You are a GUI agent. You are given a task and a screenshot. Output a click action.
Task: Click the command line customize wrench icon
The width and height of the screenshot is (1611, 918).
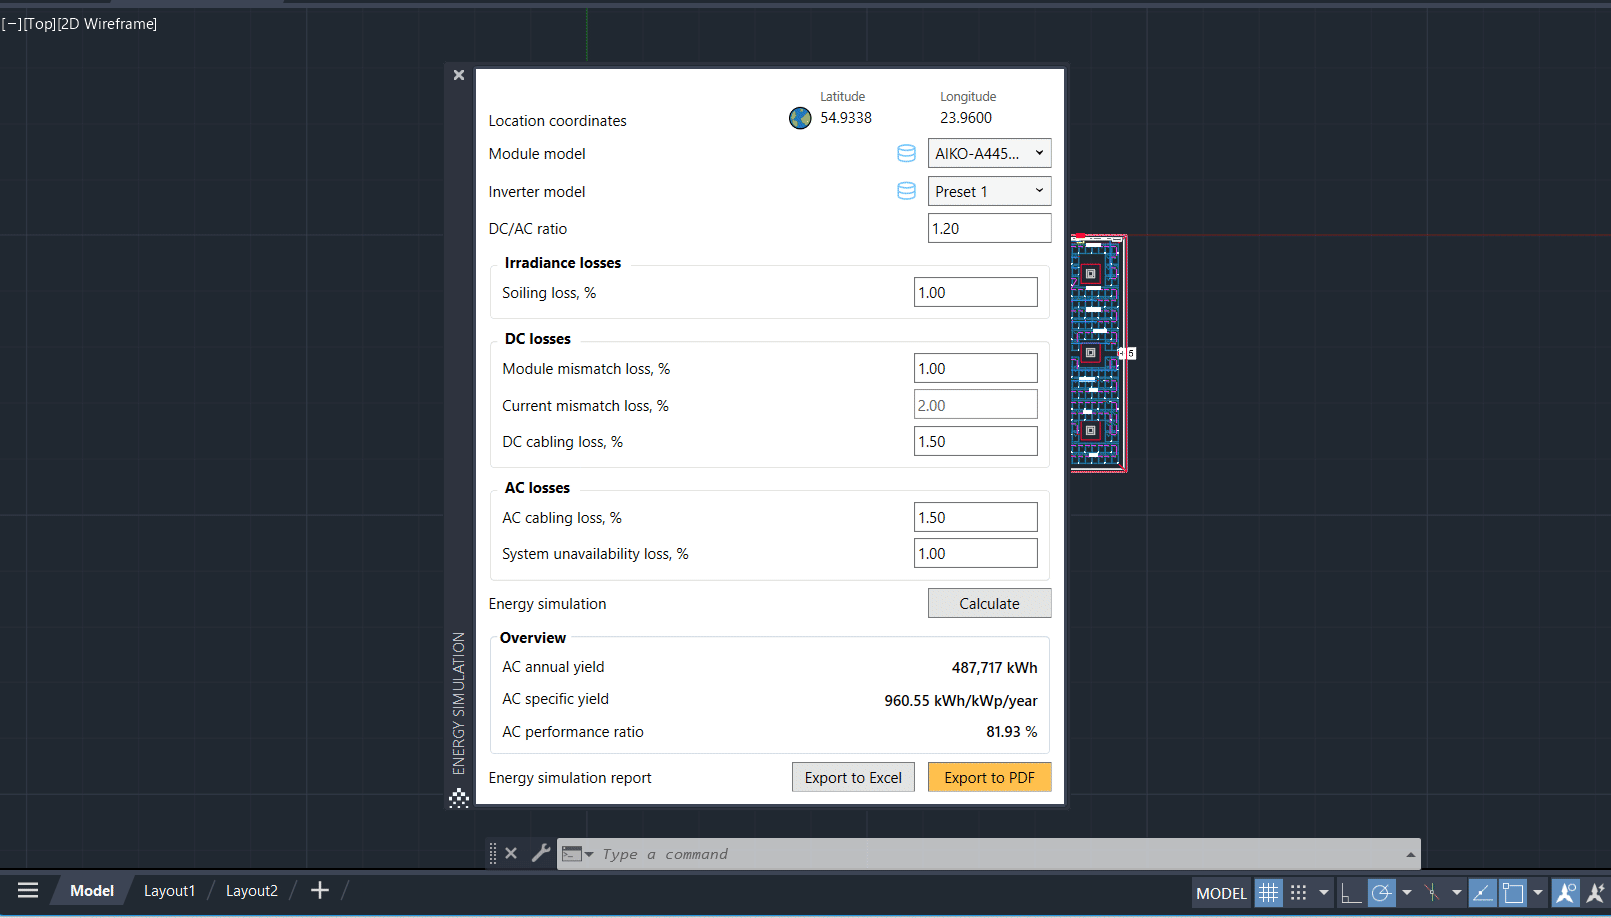[542, 853]
